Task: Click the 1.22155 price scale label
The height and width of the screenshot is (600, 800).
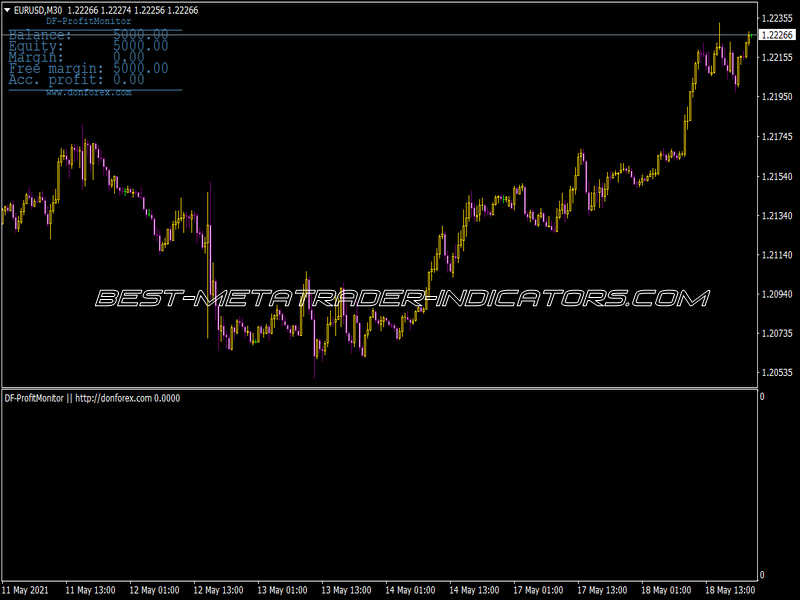Action: tap(777, 57)
